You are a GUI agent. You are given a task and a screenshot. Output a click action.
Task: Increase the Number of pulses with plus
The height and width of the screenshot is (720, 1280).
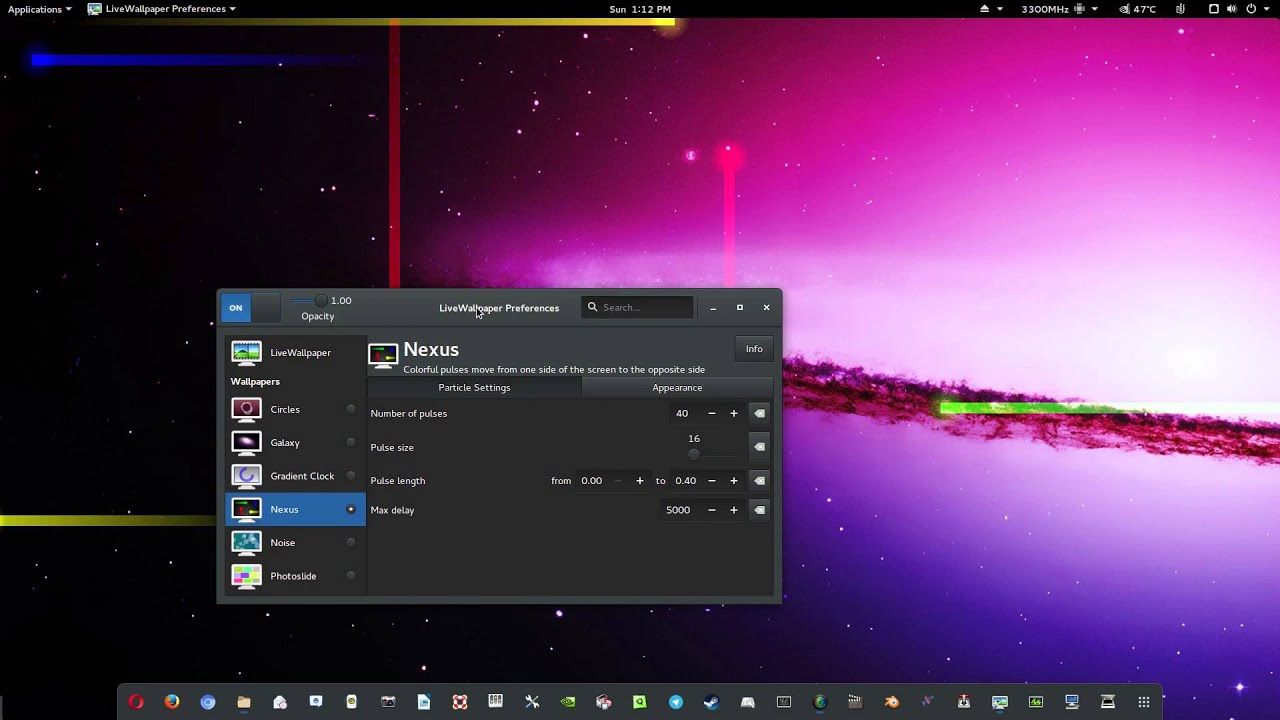(733, 413)
